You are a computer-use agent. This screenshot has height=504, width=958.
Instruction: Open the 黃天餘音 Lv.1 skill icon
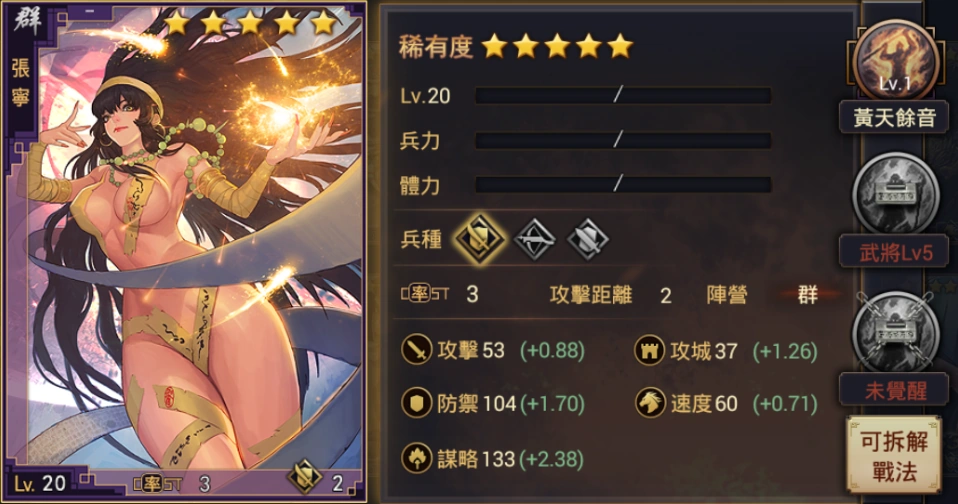pyautogui.click(x=895, y=61)
